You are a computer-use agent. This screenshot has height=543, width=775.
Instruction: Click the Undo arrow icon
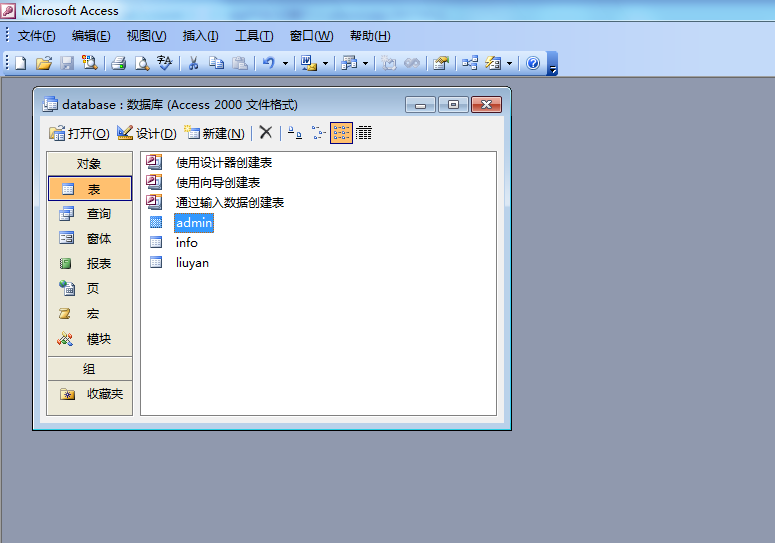point(268,63)
